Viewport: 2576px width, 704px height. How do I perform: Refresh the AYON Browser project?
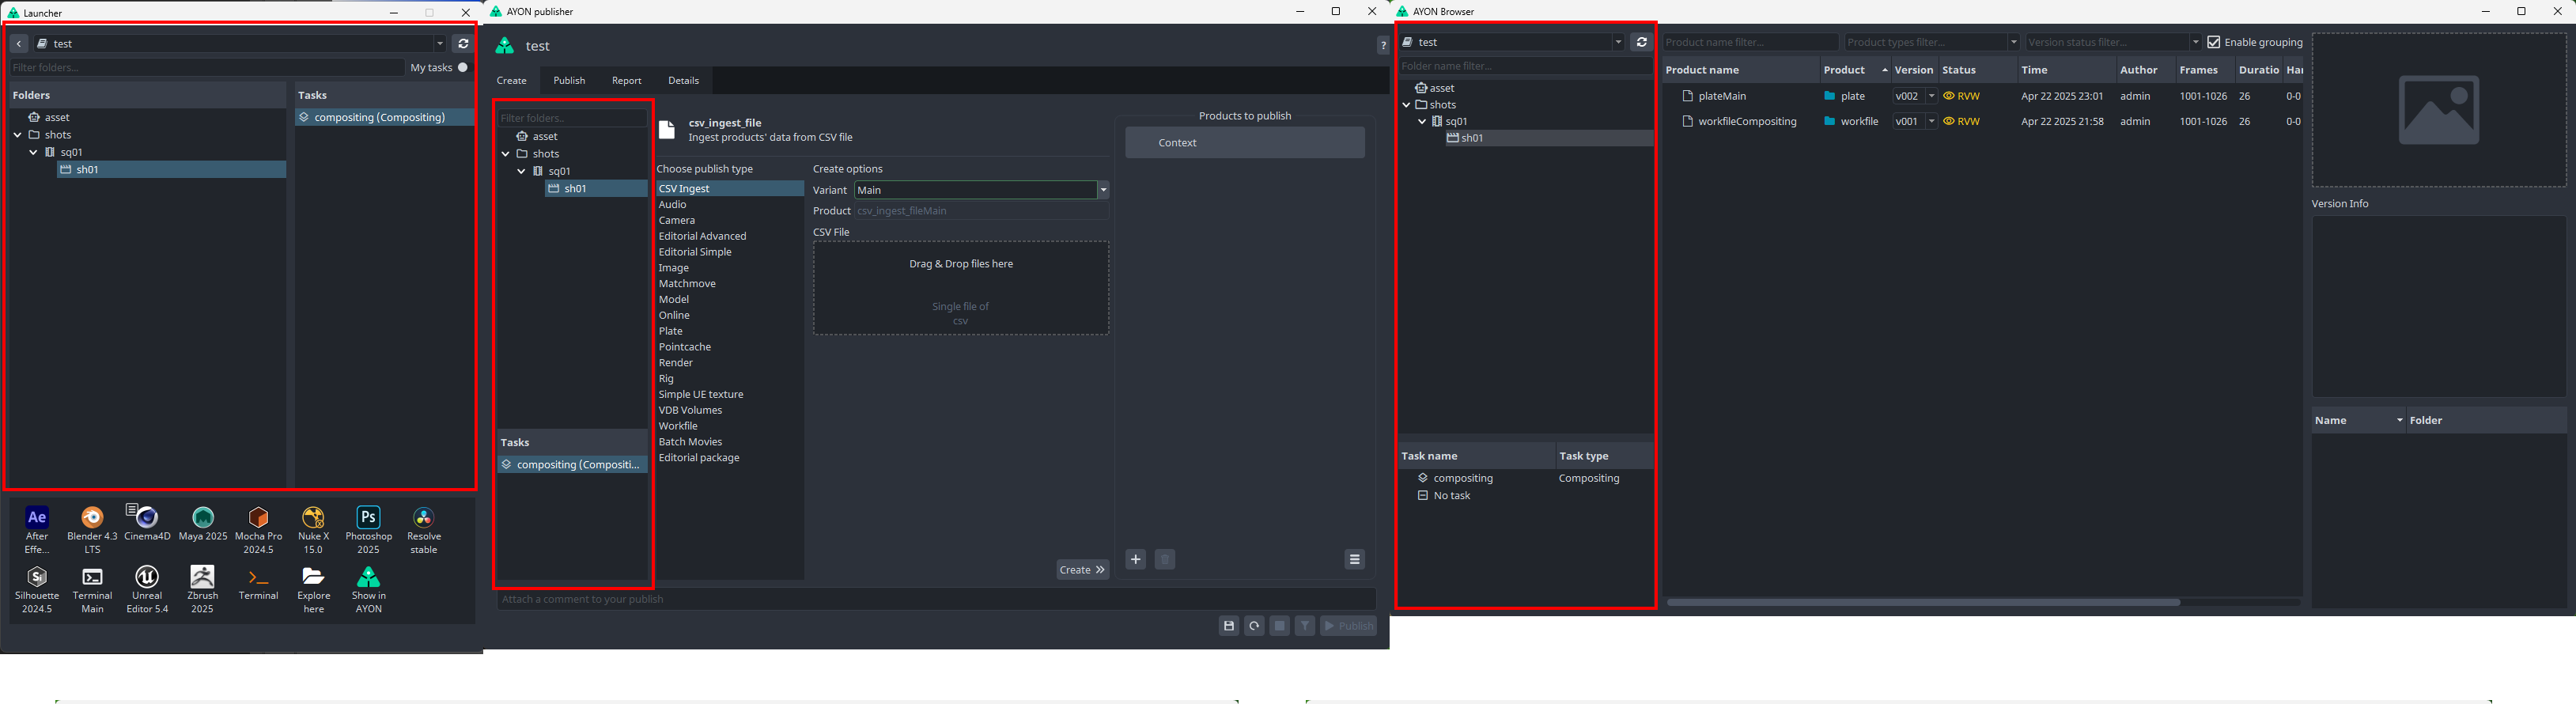coord(1641,42)
